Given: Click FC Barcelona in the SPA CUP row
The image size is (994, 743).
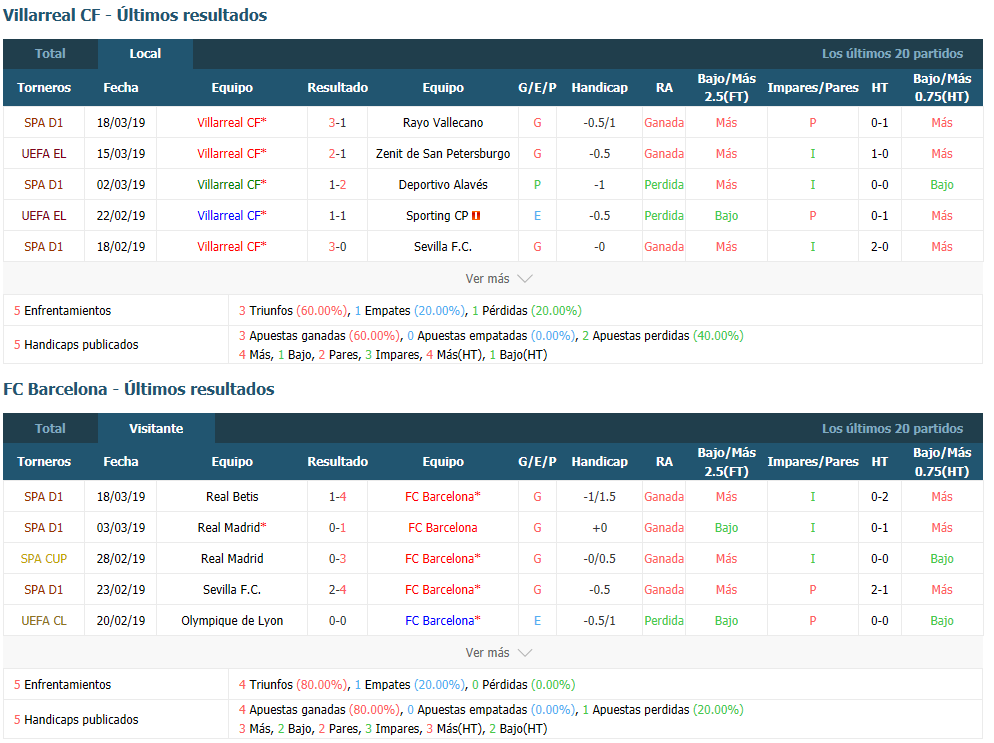Looking at the screenshot, I should [439, 559].
